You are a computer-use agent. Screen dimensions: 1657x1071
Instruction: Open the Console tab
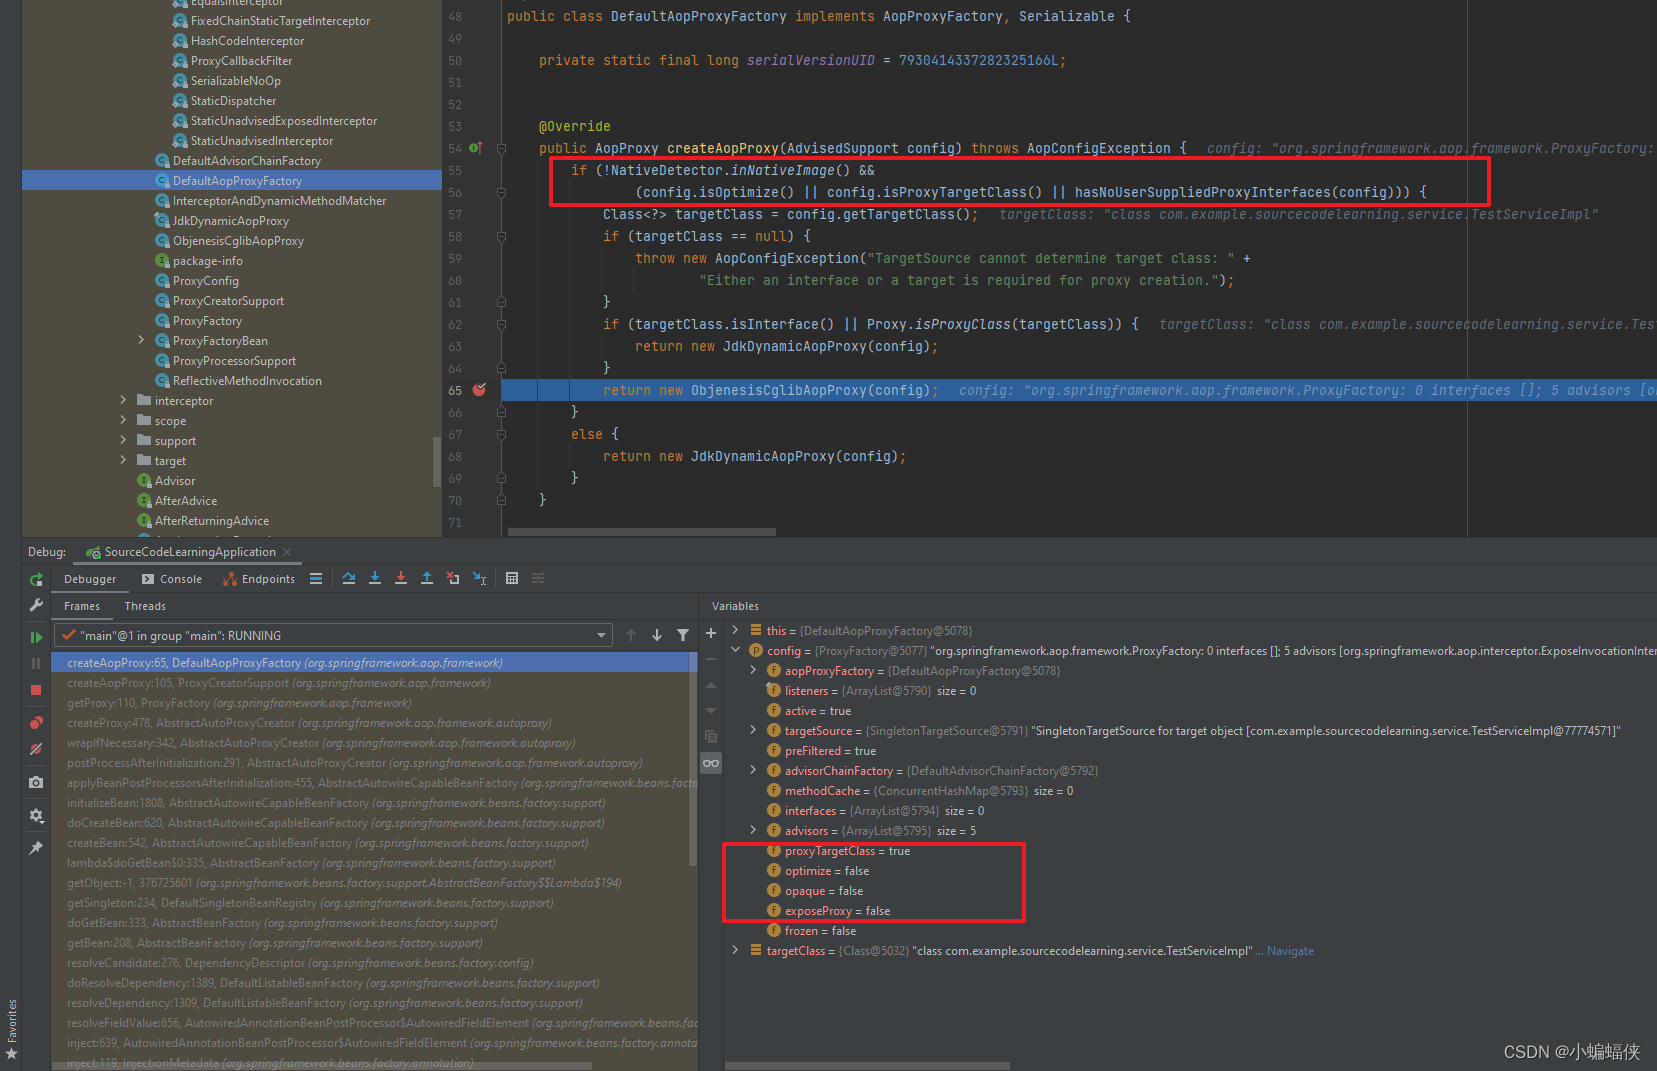click(x=180, y=578)
